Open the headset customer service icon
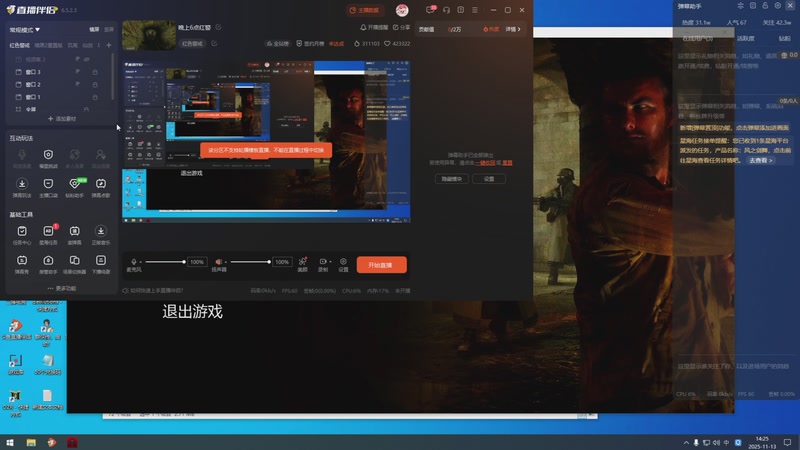This screenshot has height=450, width=800. click(x=446, y=10)
